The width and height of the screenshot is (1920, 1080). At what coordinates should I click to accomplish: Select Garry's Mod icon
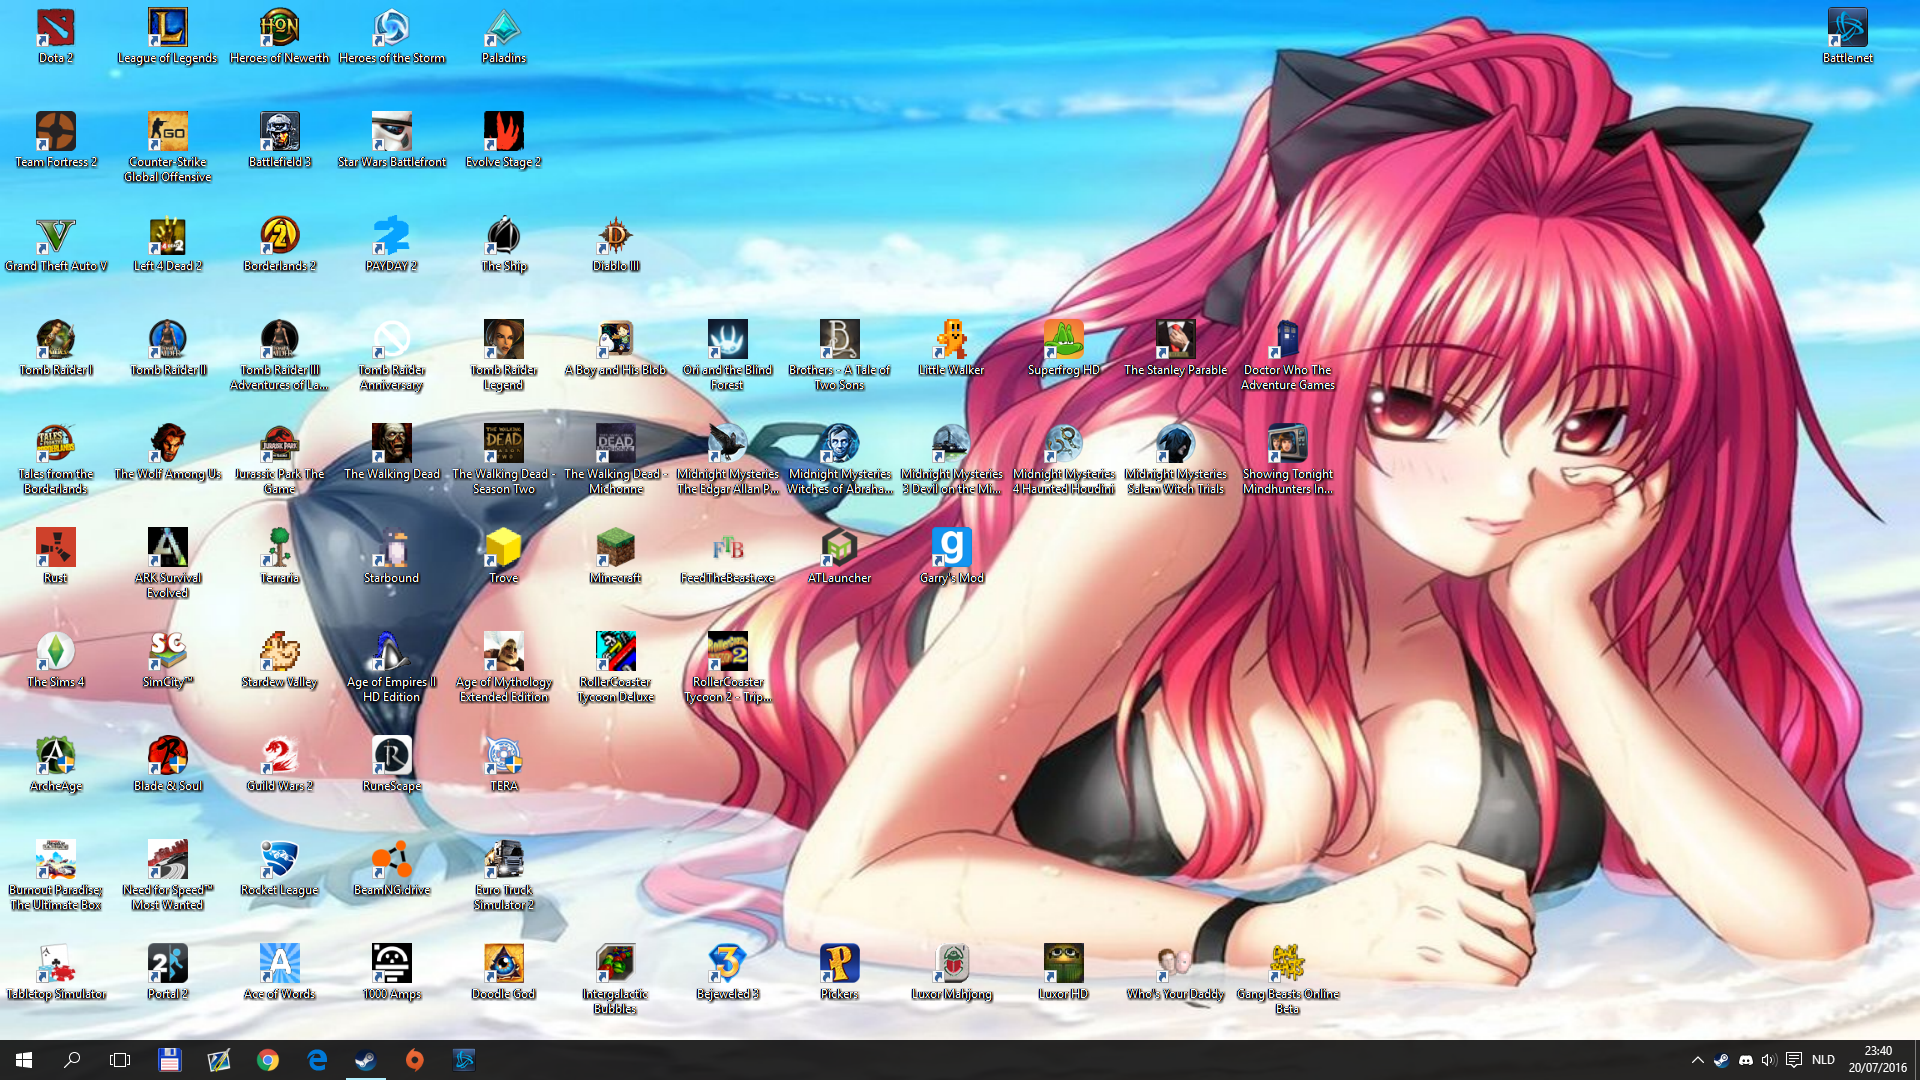[951, 556]
